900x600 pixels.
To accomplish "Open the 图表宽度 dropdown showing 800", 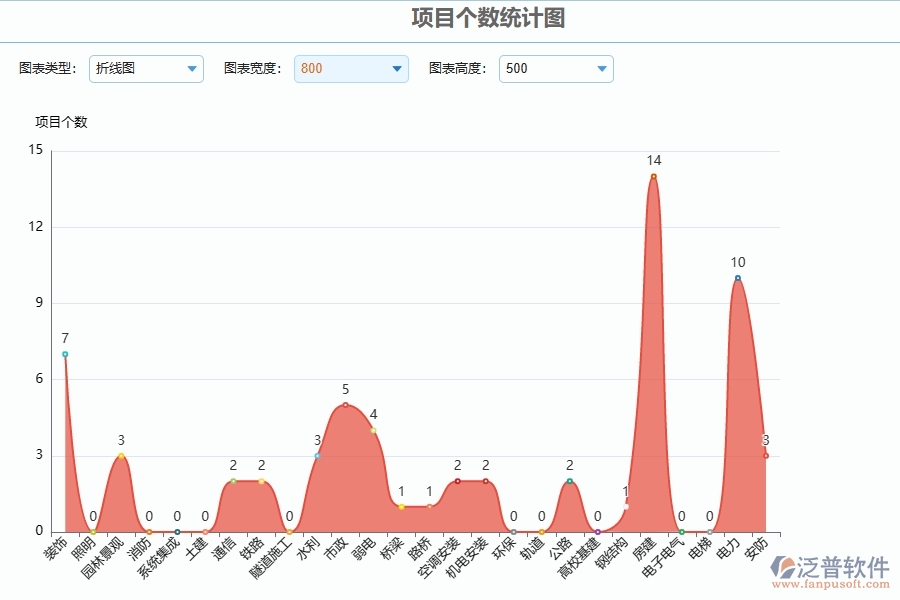I will [350, 69].
